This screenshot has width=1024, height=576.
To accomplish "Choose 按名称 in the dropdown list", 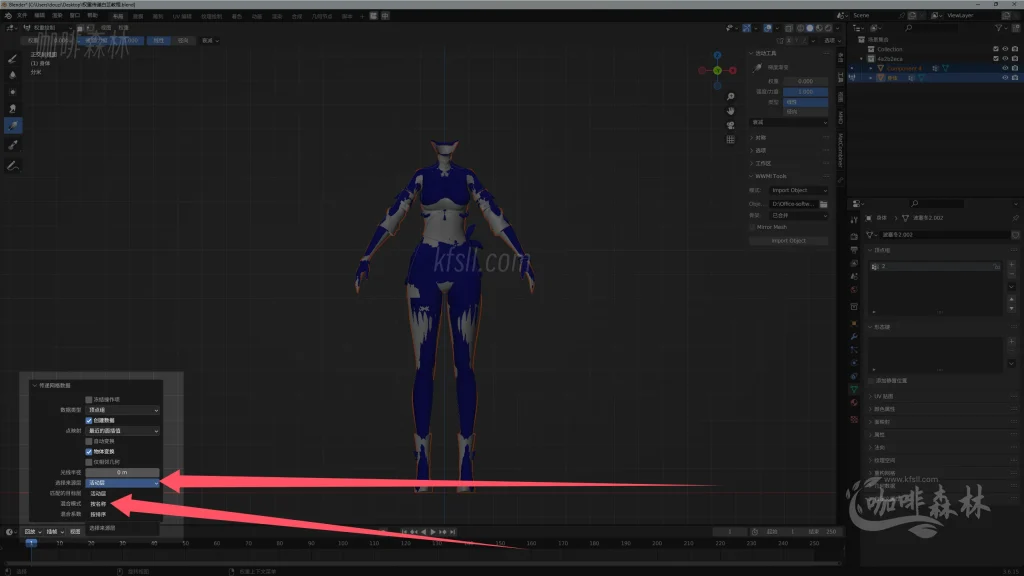I will tap(98, 504).
